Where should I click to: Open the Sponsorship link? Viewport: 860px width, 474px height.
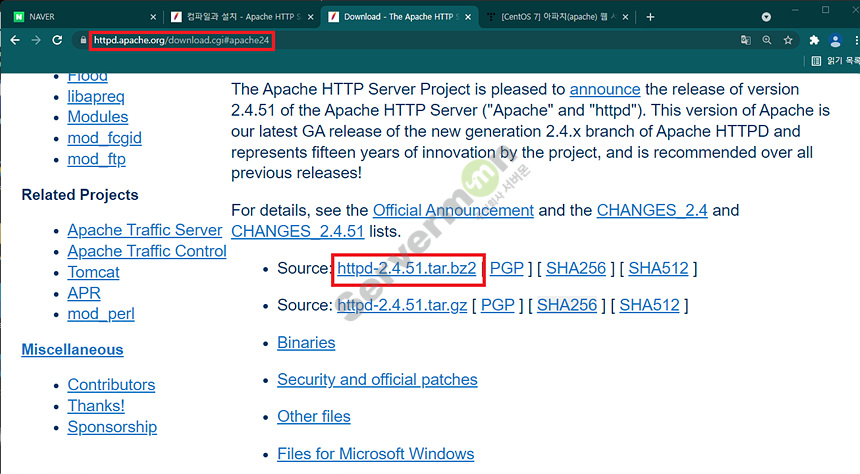tap(112, 427)
